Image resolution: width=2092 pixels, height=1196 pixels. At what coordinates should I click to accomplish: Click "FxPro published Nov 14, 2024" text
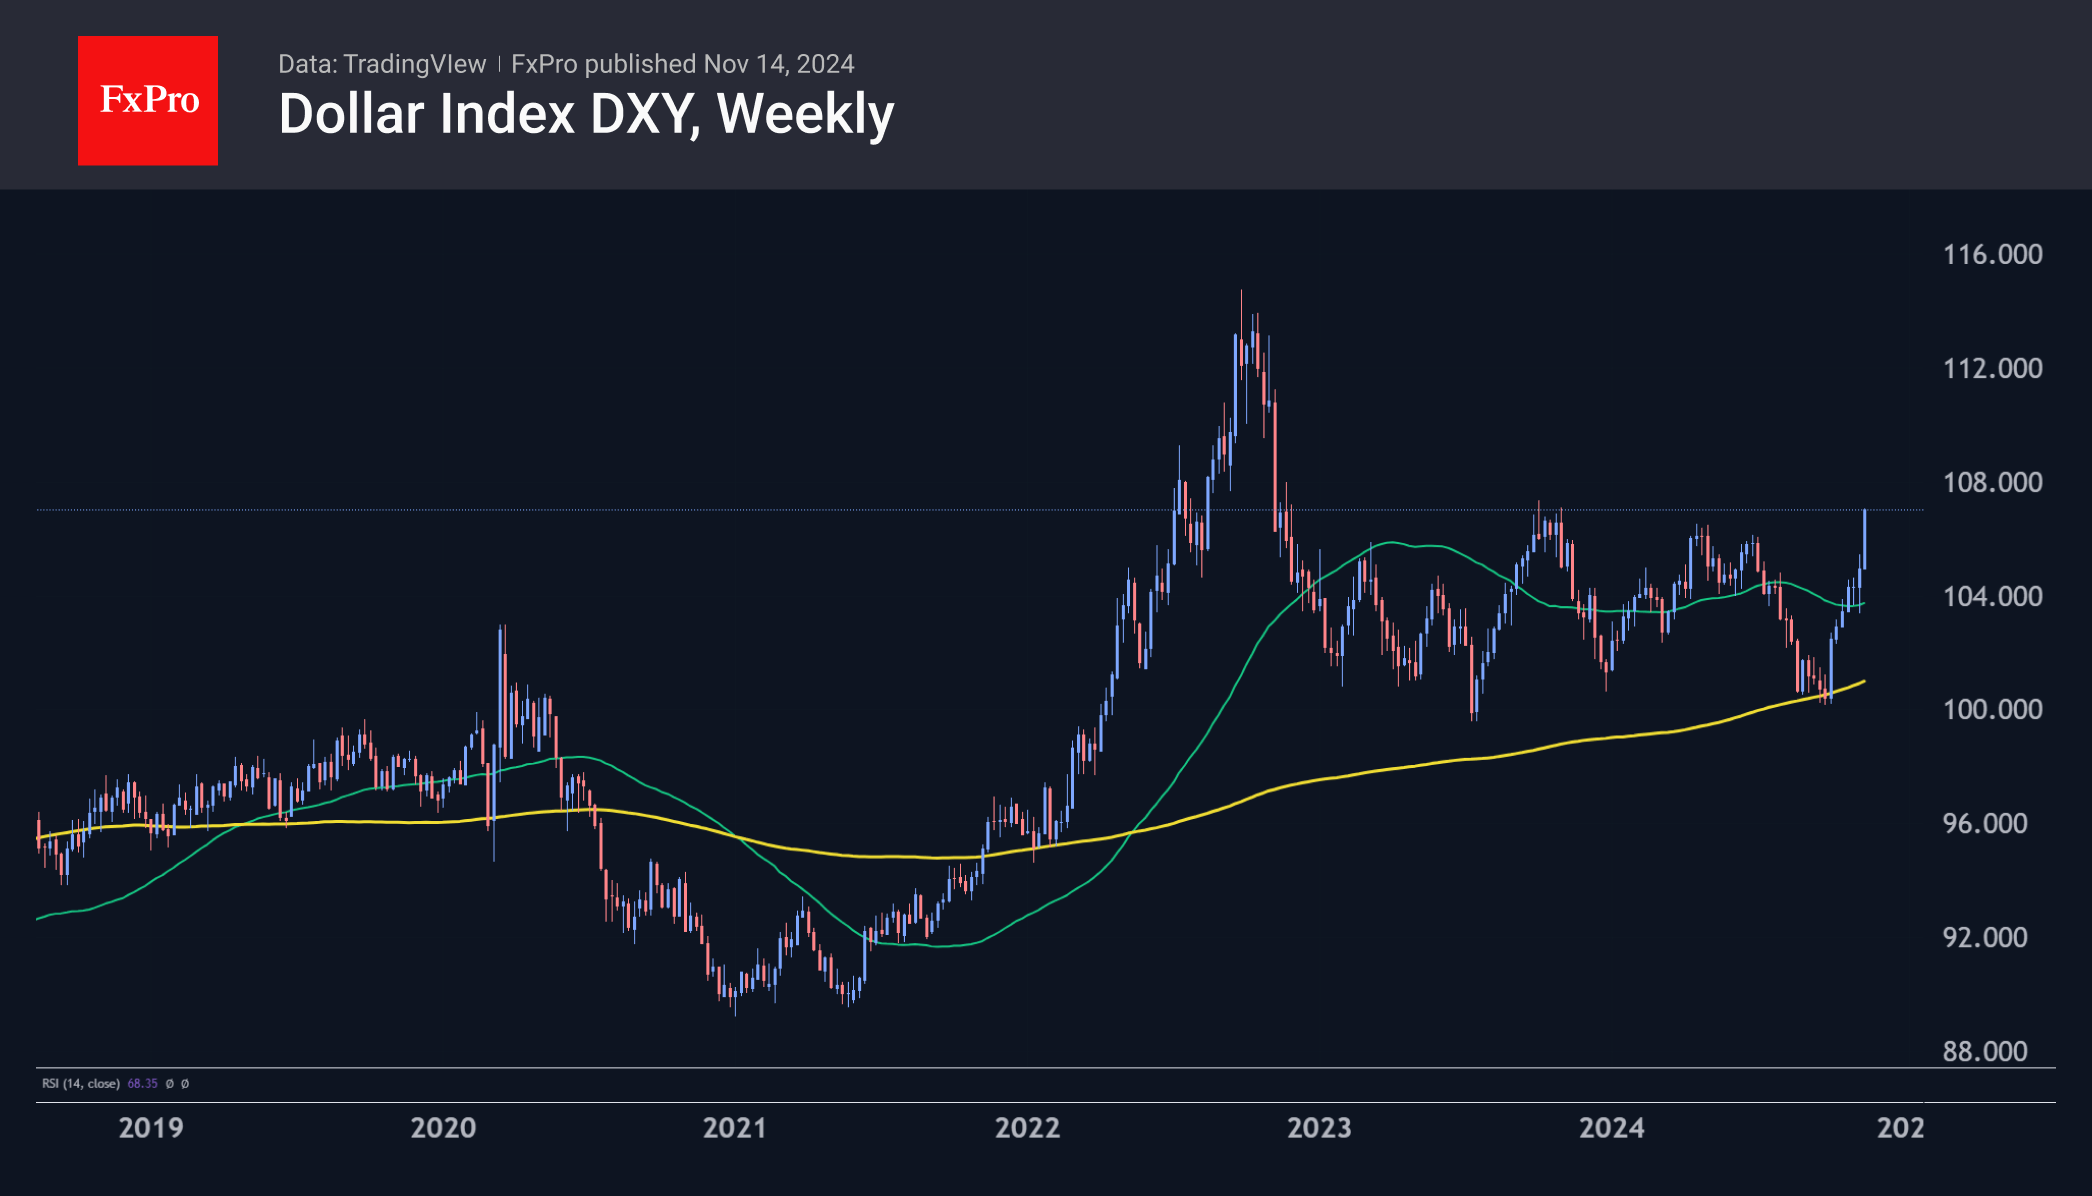683,64
